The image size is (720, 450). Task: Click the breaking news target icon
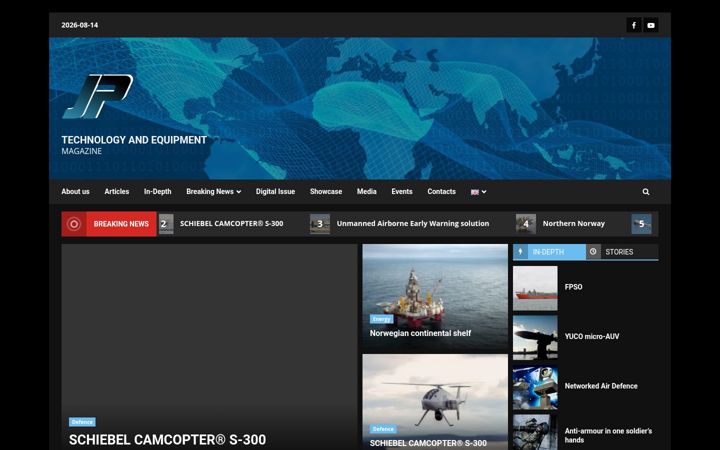[74, 224]
